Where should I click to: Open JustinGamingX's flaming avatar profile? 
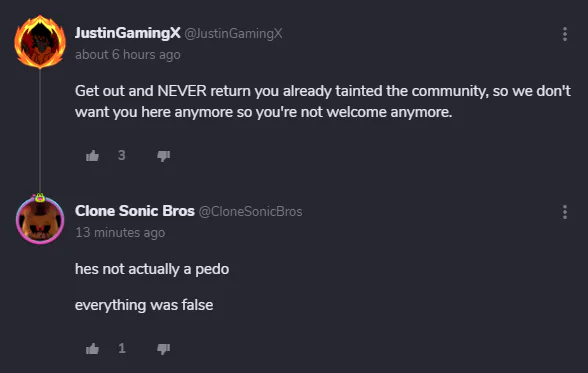pyautogui.click(x=40, y=42)
